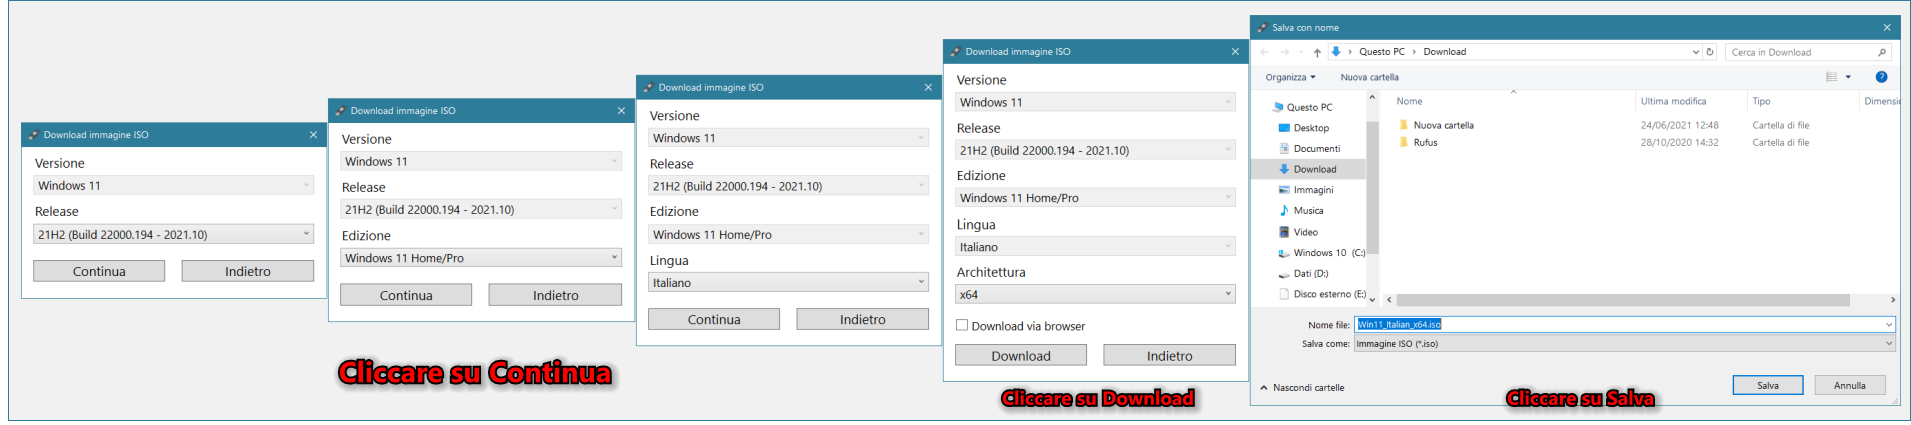
Task: Open the Organizza menu
Action: click(x=1290, y=77)
